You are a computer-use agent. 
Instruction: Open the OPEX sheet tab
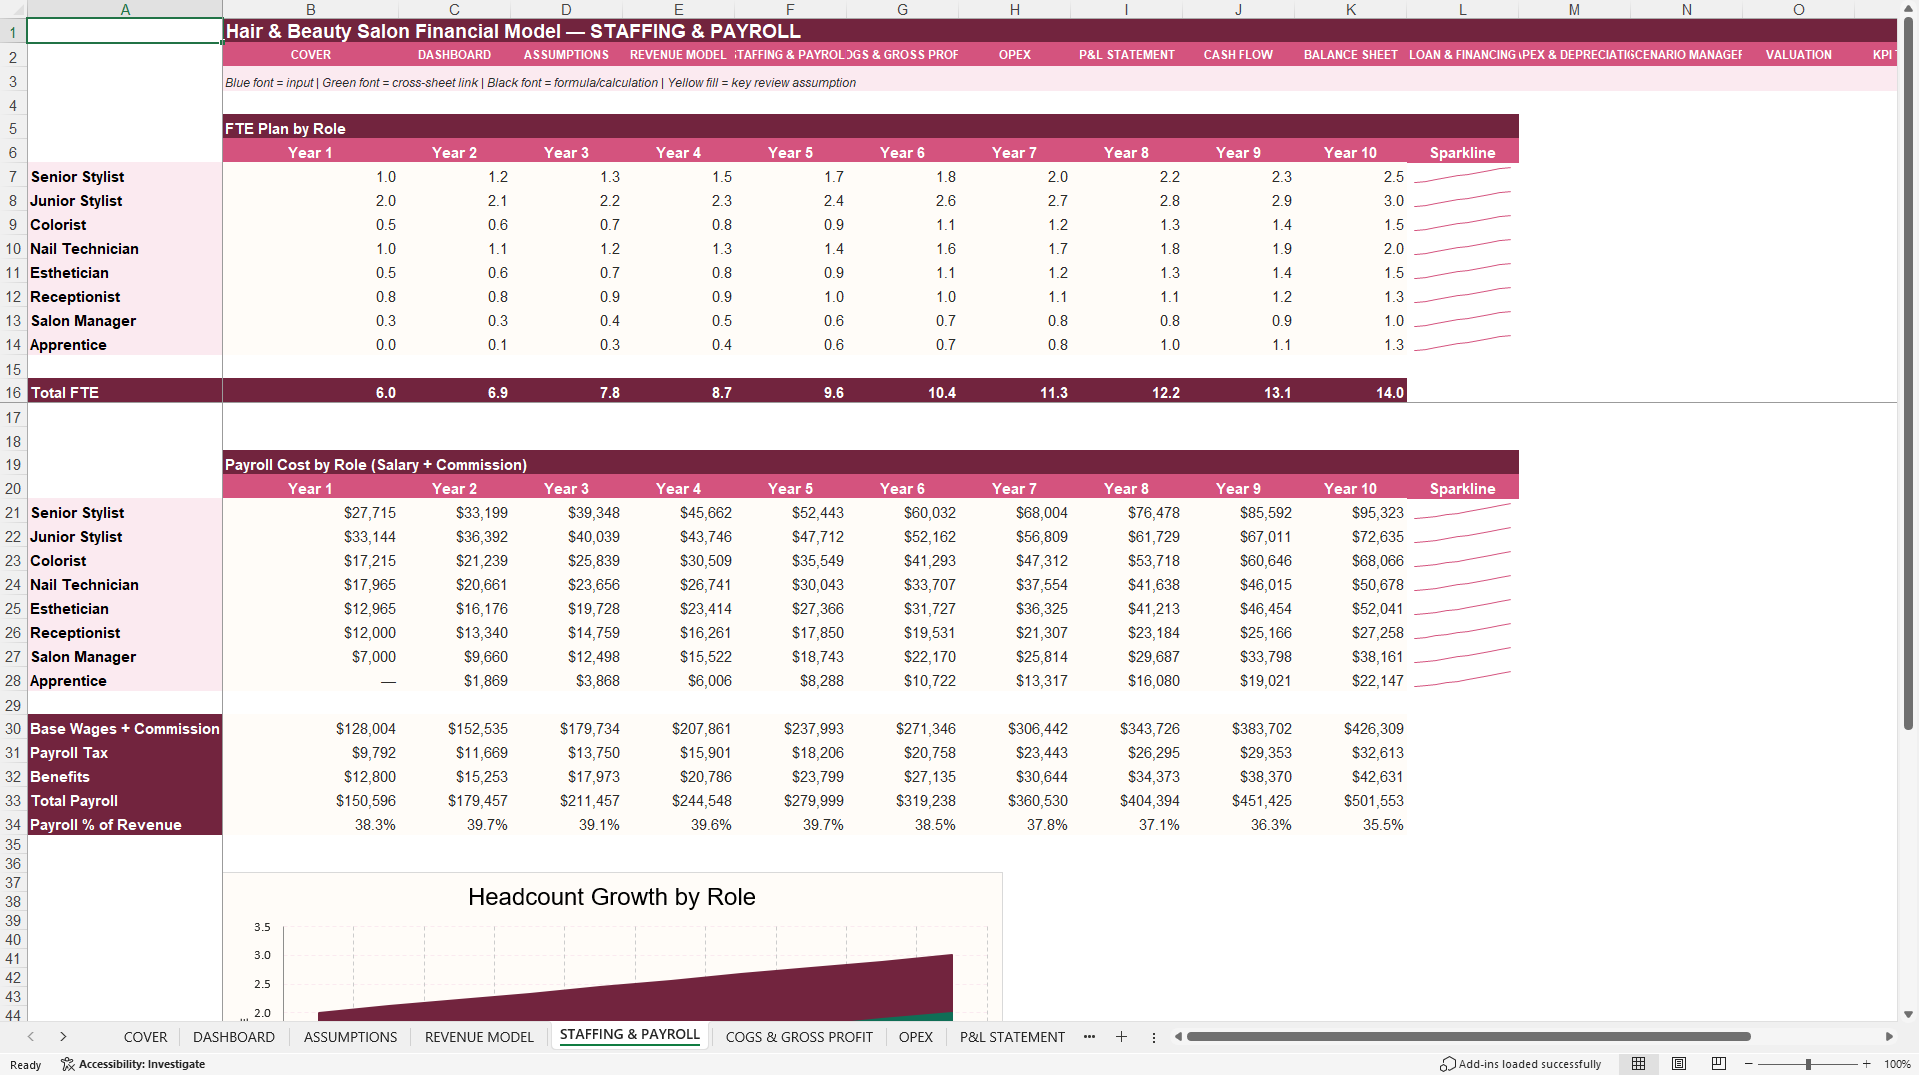click(x=915, y=1037)
